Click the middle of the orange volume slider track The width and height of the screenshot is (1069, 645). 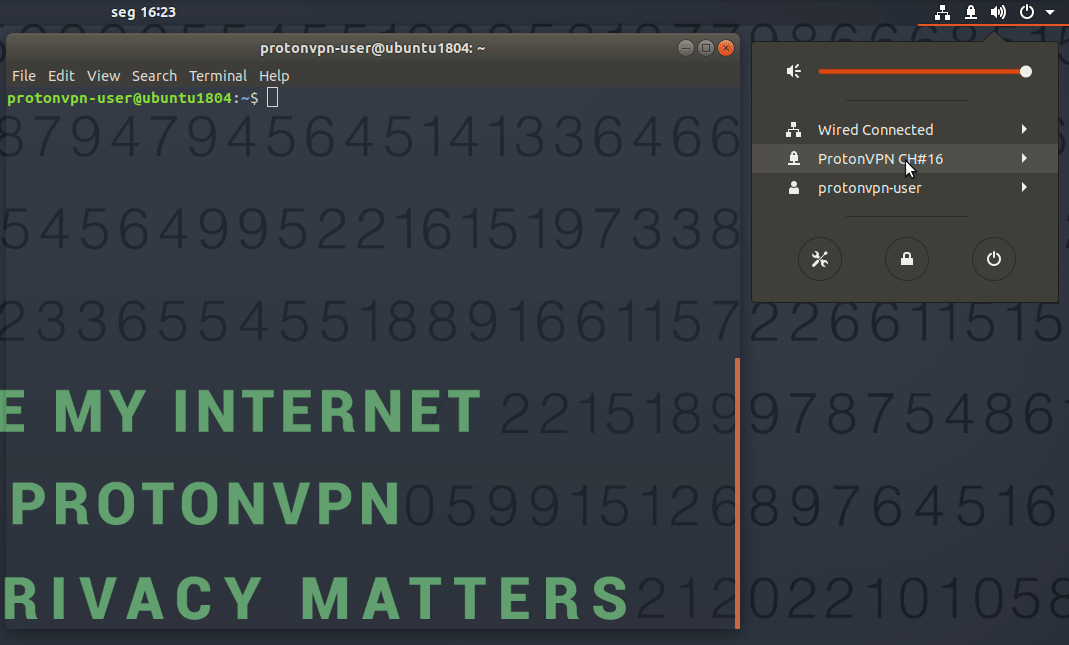(x=920, y=72)
